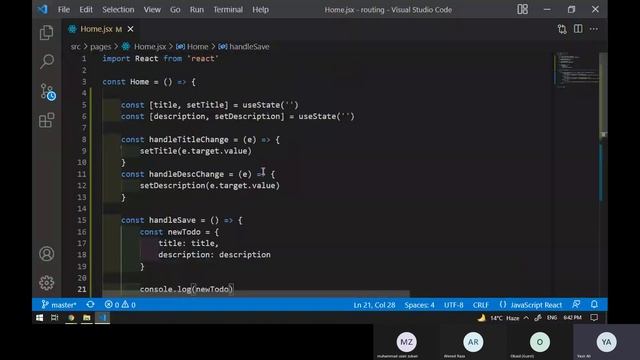Click console.log(newTodo) code
This screenshot has width=640, height=360.
(x=187, y=289)
